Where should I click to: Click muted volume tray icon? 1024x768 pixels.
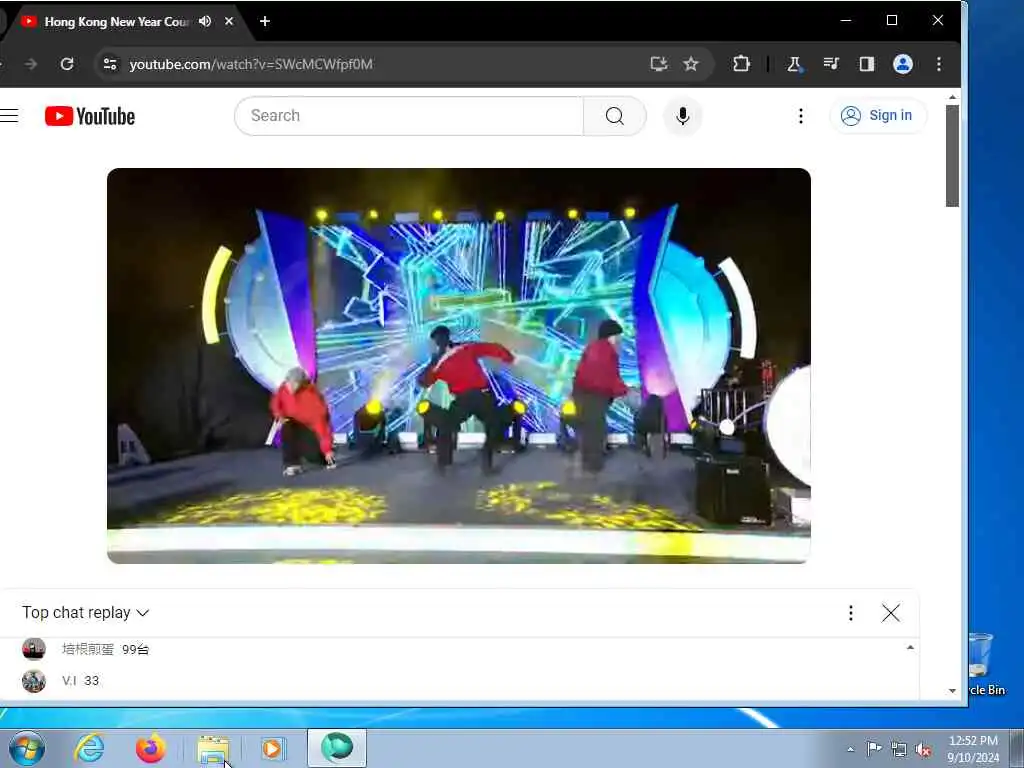pos(923,749)
